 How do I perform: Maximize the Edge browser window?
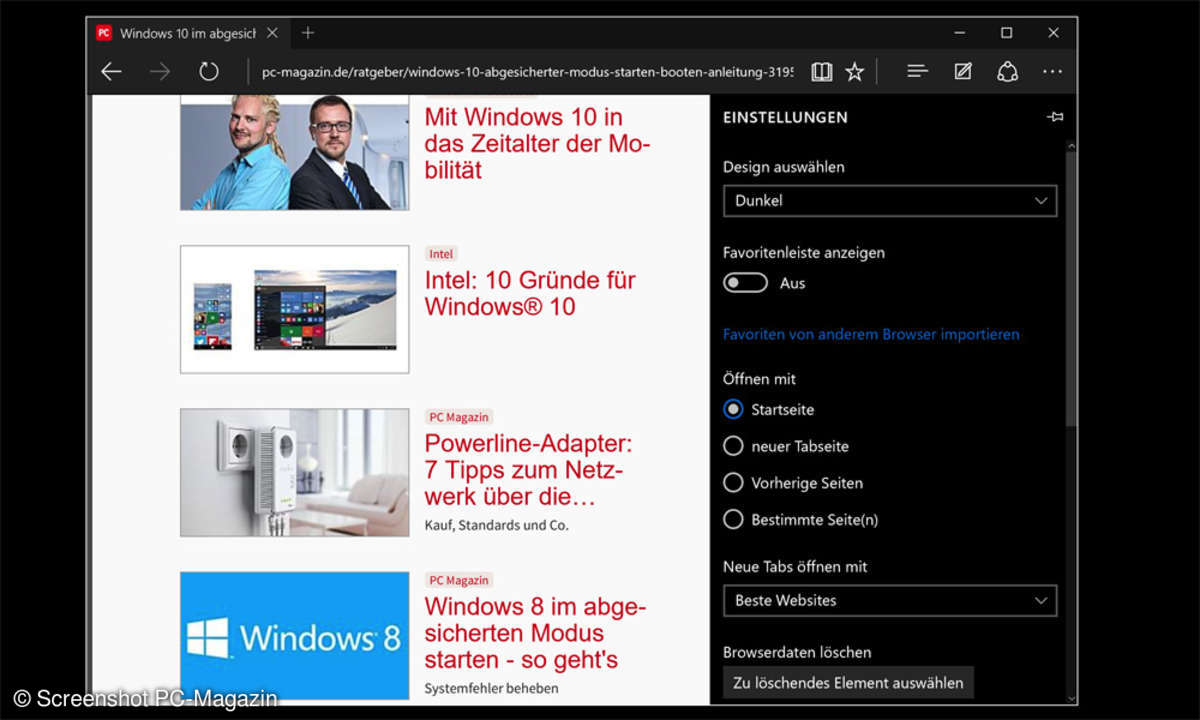1007,33
